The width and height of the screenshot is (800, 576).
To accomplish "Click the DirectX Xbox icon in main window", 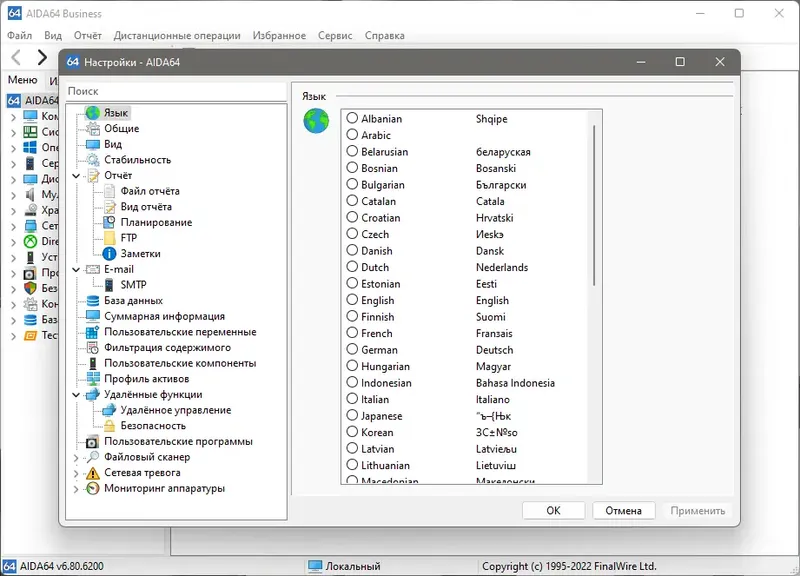I will point(31,241).
